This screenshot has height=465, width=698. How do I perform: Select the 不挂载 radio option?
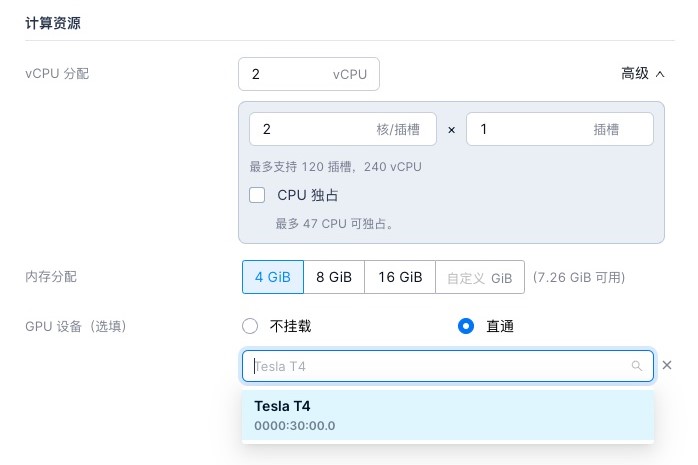coord(250,326)
